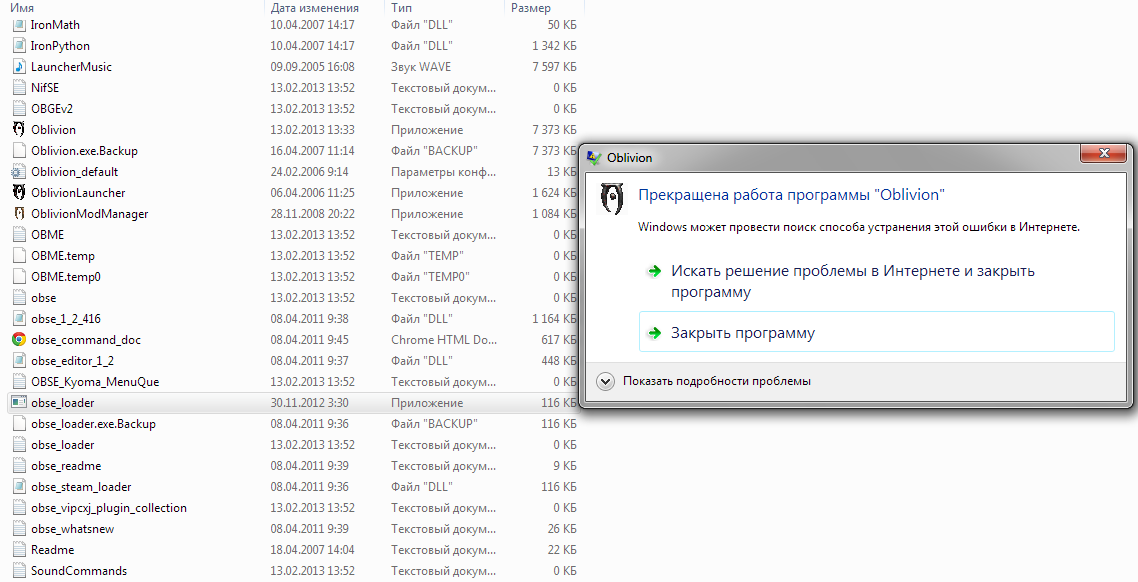Image resolution: width=1138 pixels, height=582 pixels.
Task: Click the OBME.temp0 file icon
Action: (x=19, y=276)
